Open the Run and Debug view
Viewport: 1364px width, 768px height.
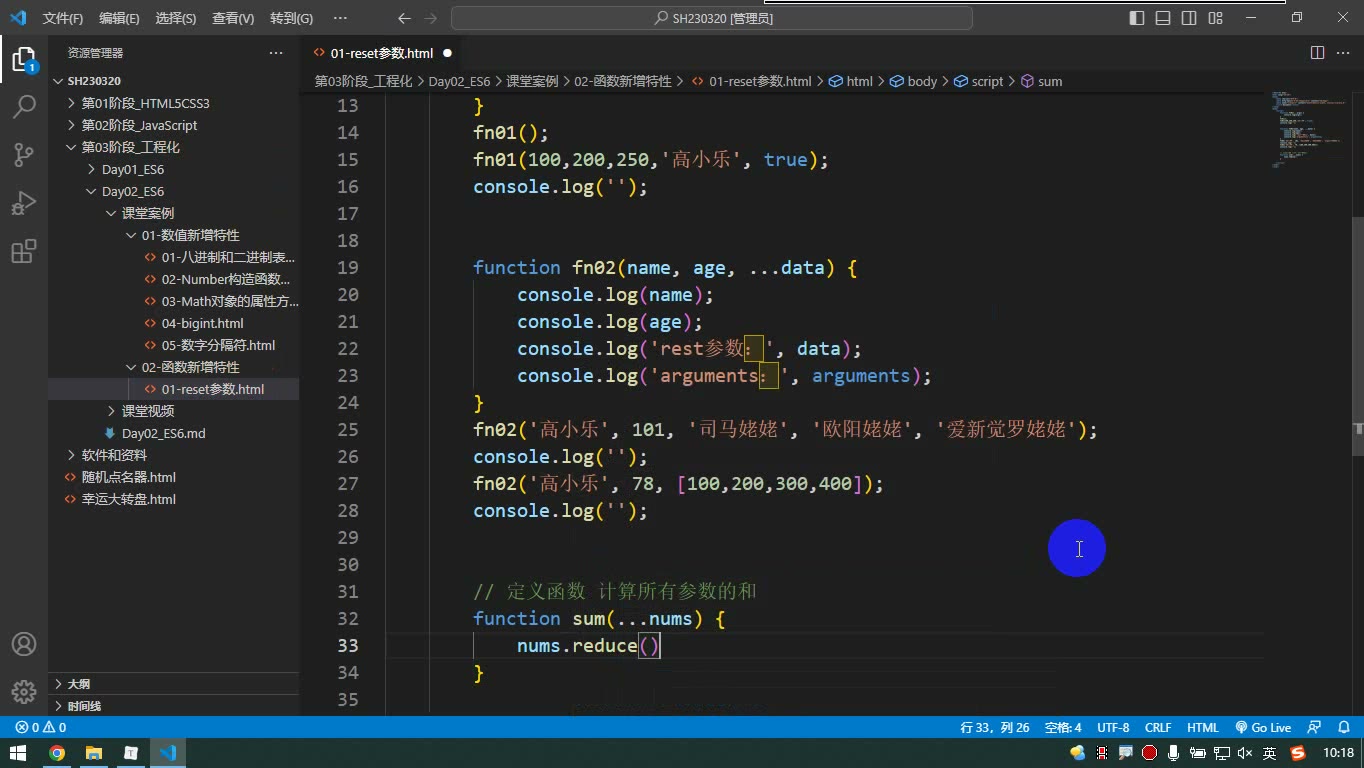tap(24, 203)
